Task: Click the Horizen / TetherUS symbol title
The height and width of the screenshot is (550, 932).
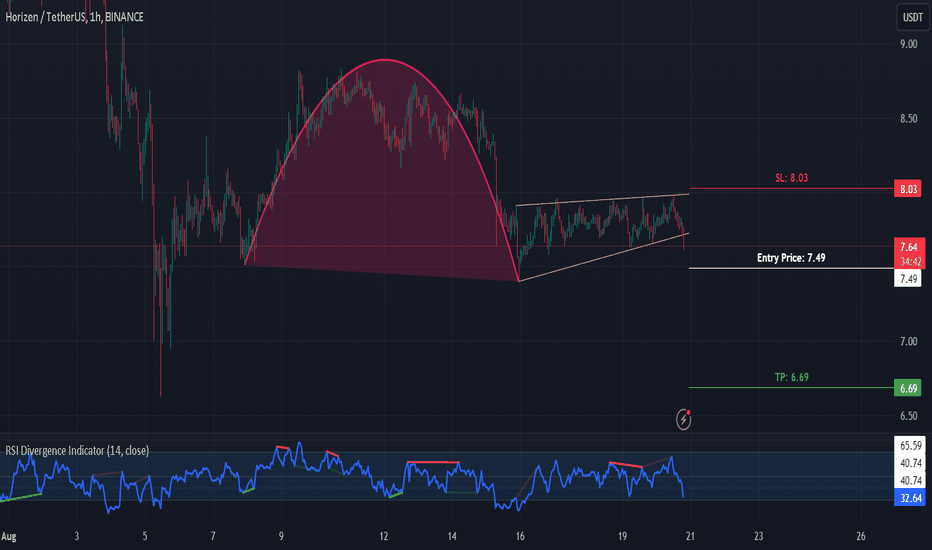Action: click(74, 17)
